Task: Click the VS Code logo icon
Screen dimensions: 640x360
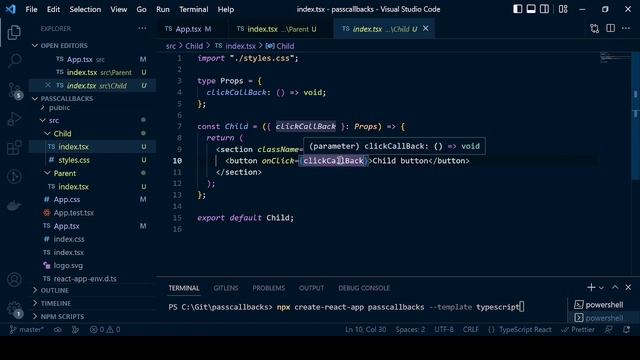Action: (11, 9)
